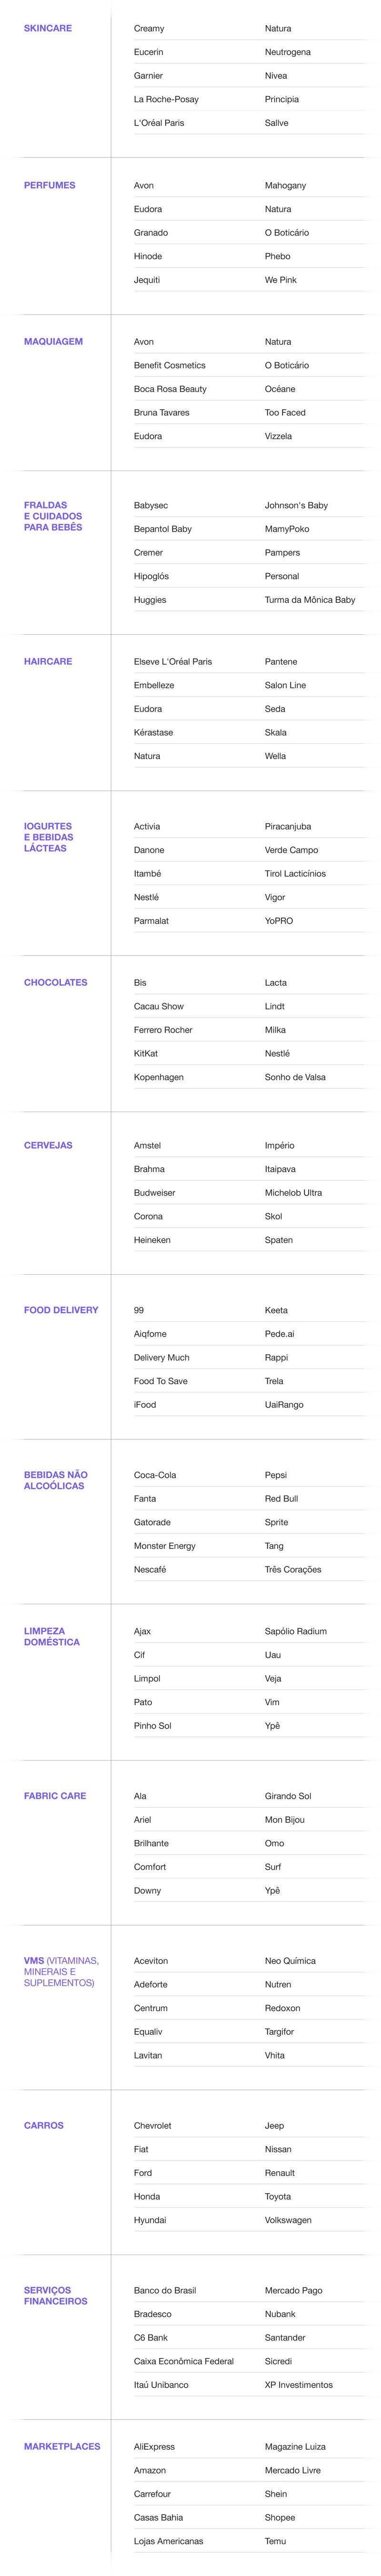The width and height of the screenshot is (381, 2576).
Task: Select La Roche-Posay in the skincare list
Action: tap(166, 99)
